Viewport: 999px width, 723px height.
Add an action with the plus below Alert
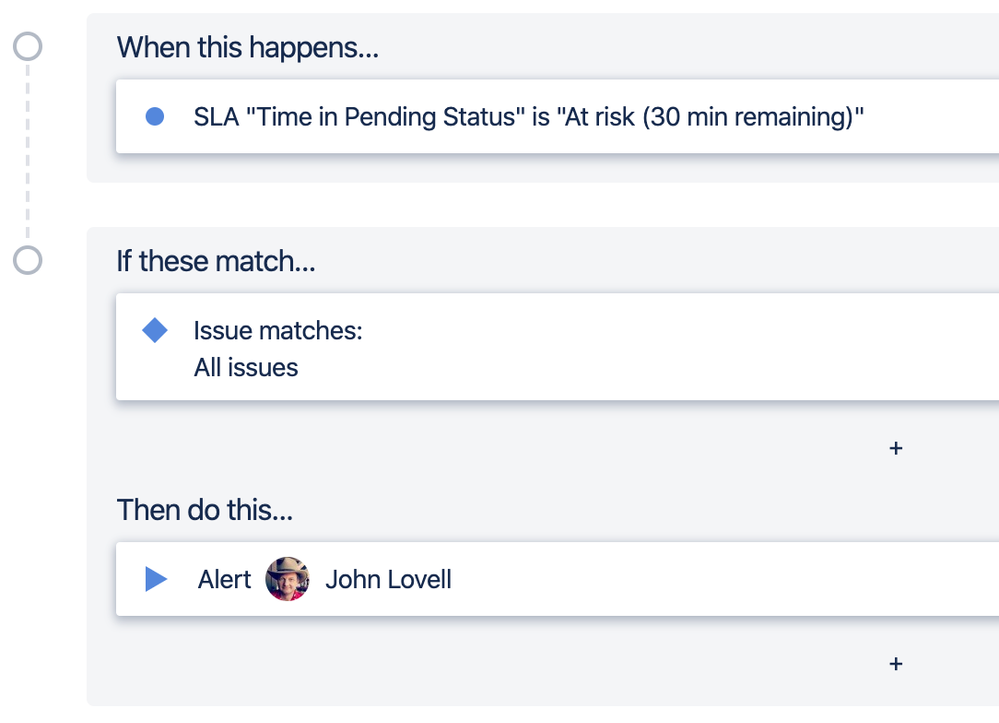point(896,663)
